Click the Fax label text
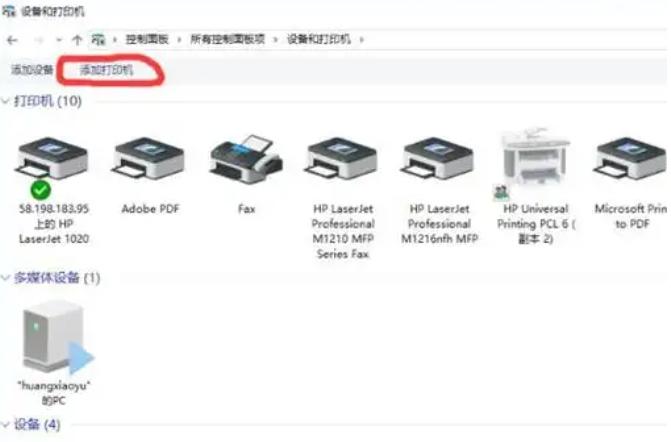 click(x=246, y=209)
